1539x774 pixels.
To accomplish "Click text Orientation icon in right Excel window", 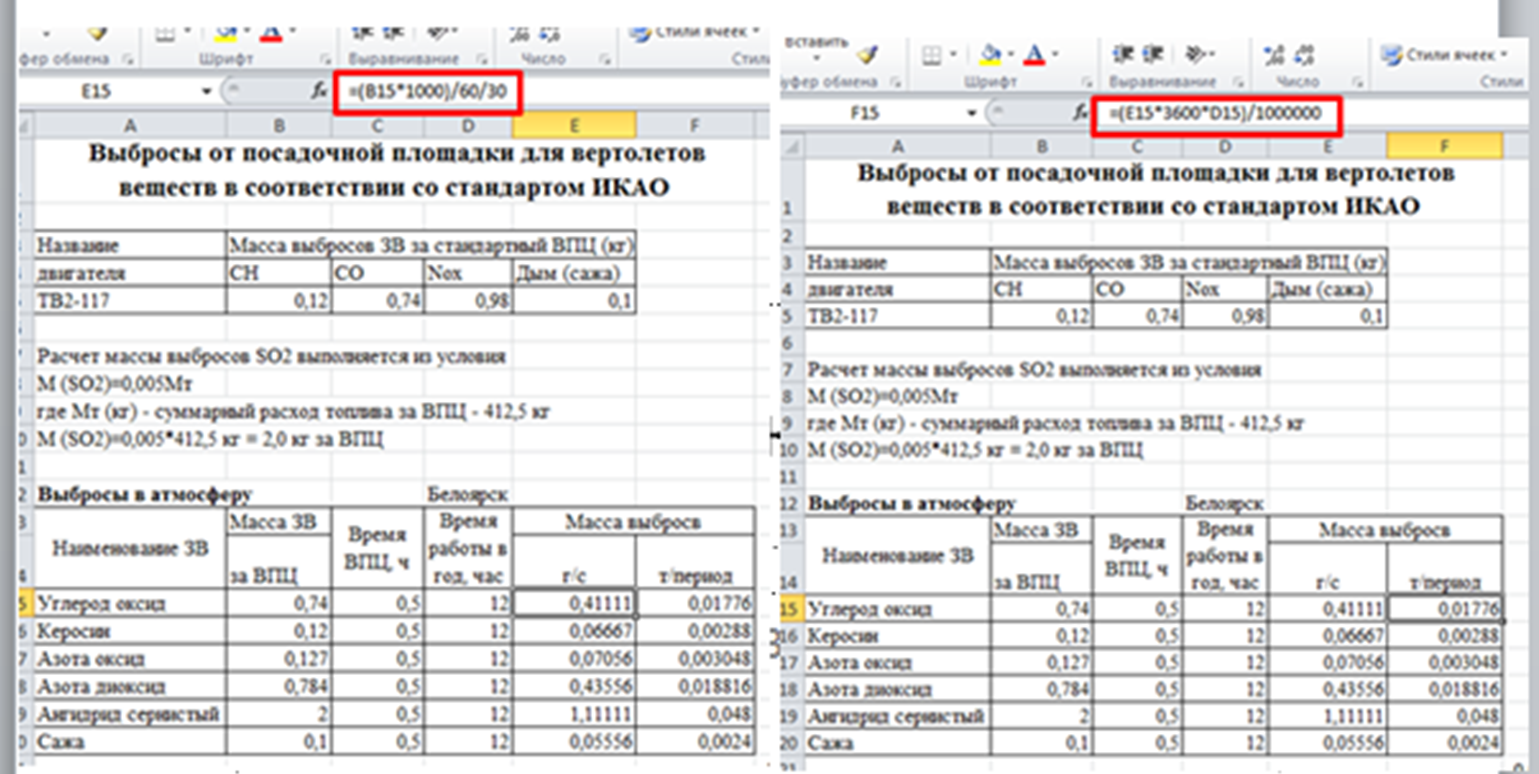I will click(1193, 54).
